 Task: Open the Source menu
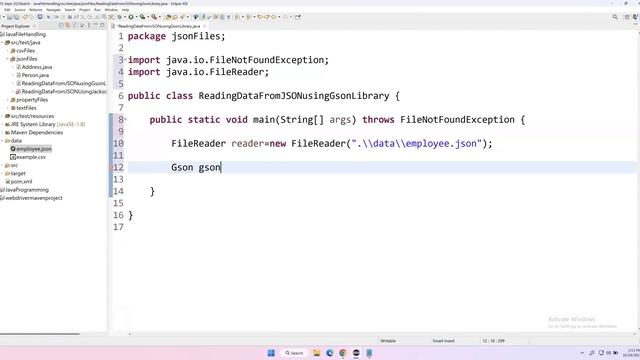(x=20, y=10)
